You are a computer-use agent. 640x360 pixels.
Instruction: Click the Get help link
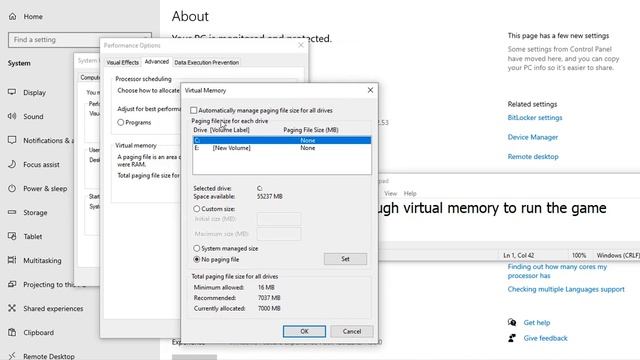pyautogui.click(x=537, y=322)
